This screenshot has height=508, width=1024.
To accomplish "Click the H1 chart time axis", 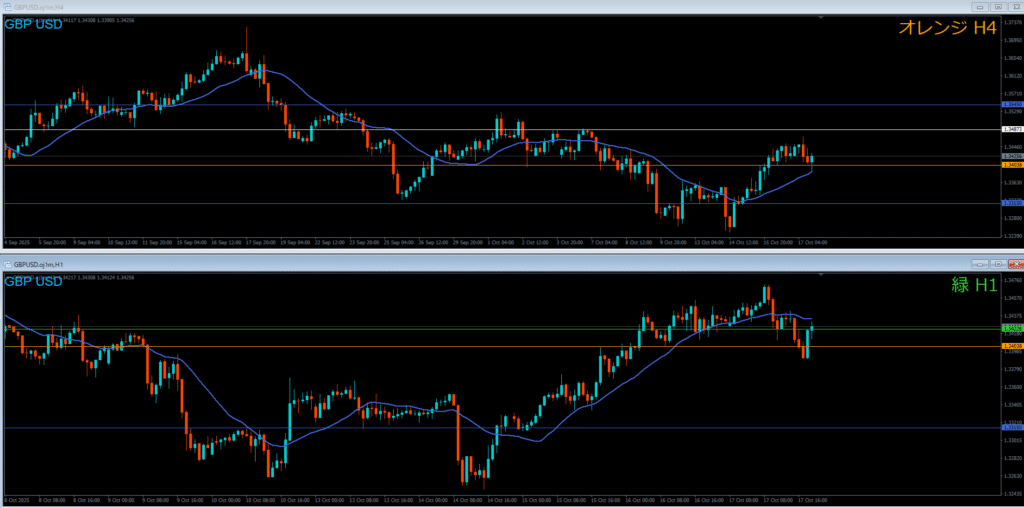I will (400, 498).
